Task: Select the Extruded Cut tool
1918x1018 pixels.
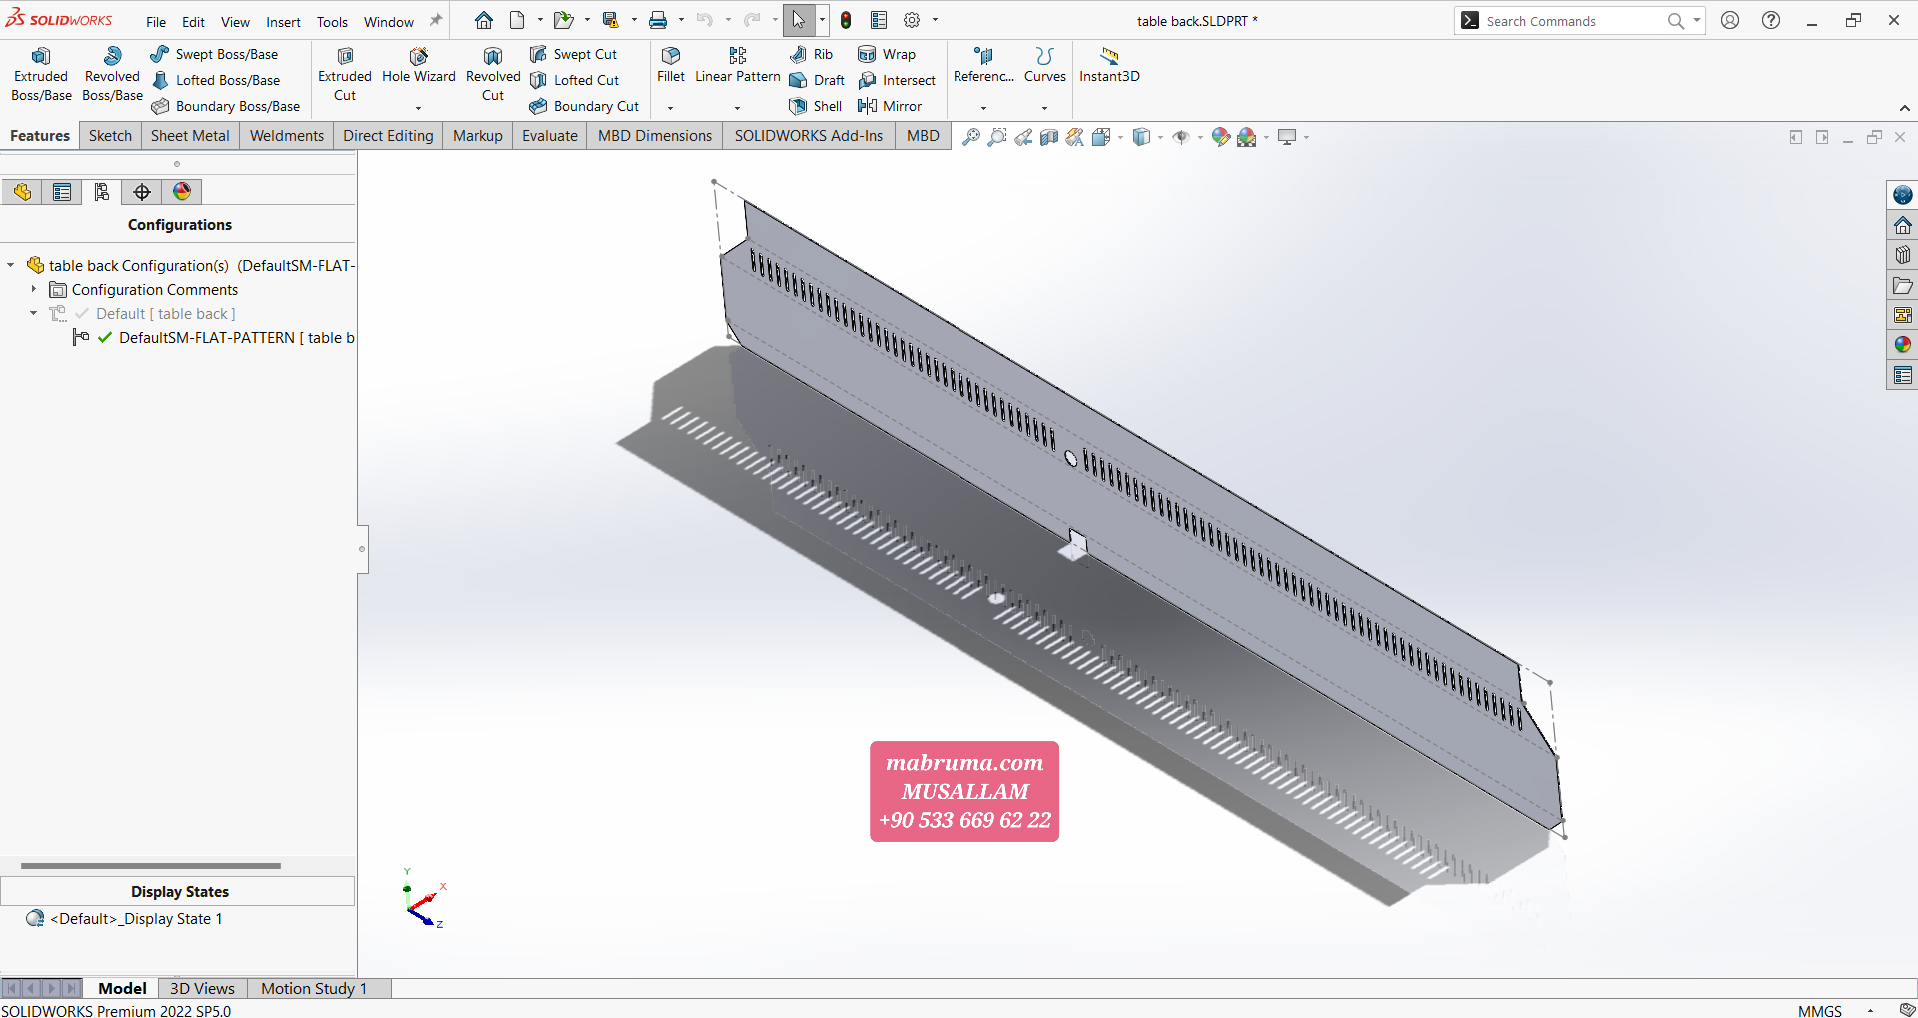Action: tap(345, 74)
